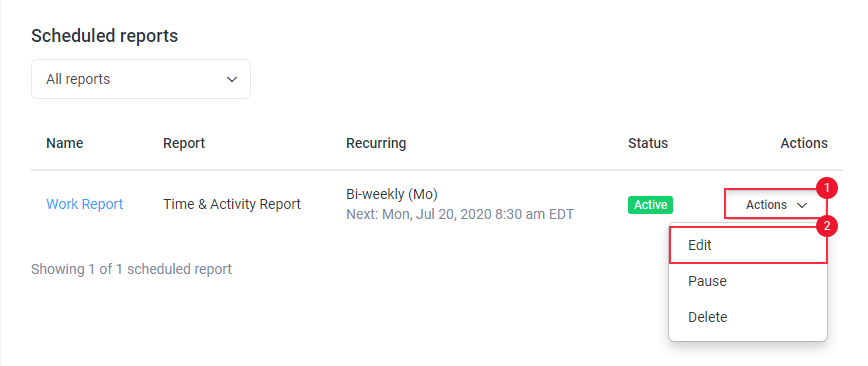Click the red annotation badge numbered 2
868x366 pixels.
click(x=827, y=226)
